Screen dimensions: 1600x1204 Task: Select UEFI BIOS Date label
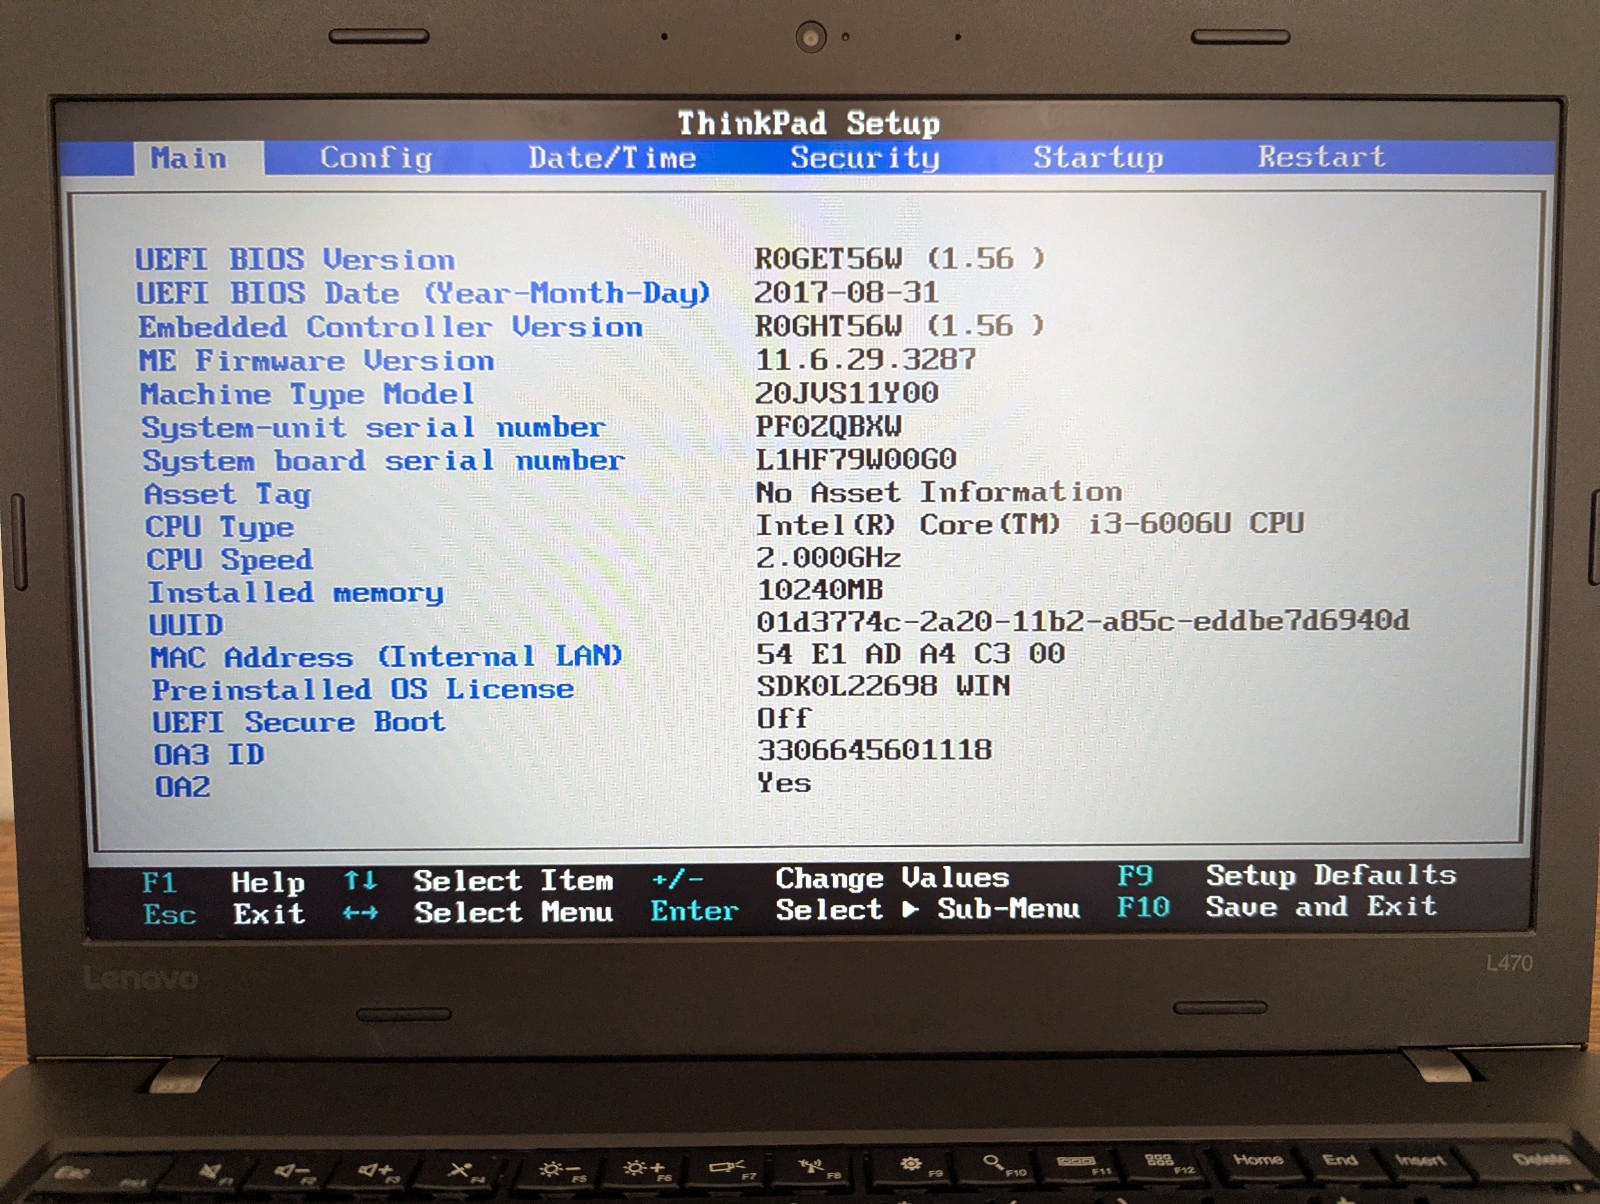[x=423, y=293]
